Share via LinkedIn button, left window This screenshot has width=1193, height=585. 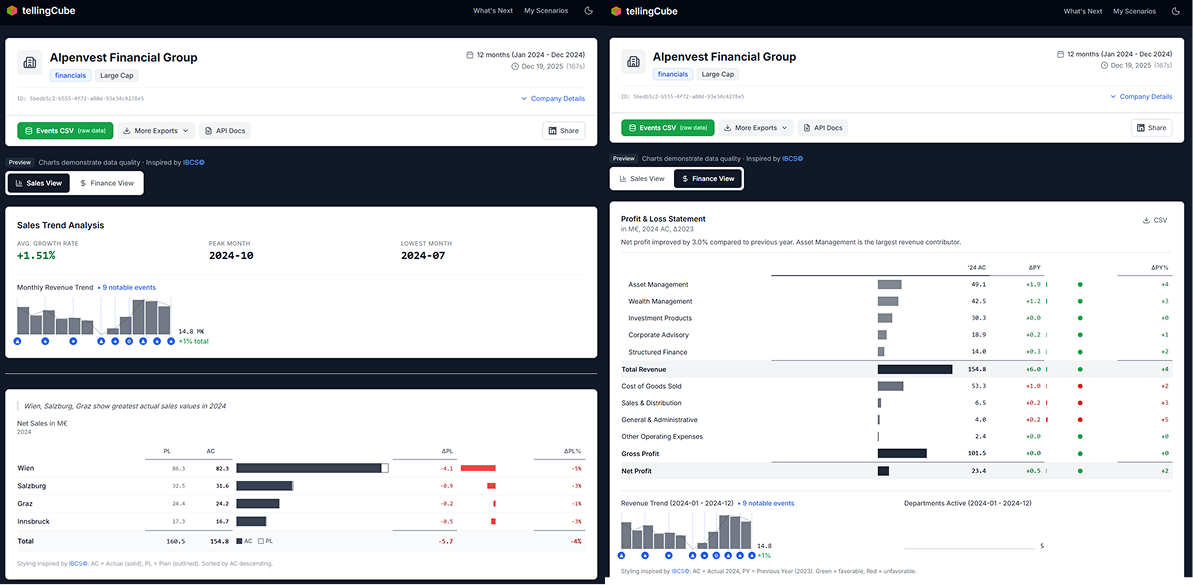click(564, 131)
